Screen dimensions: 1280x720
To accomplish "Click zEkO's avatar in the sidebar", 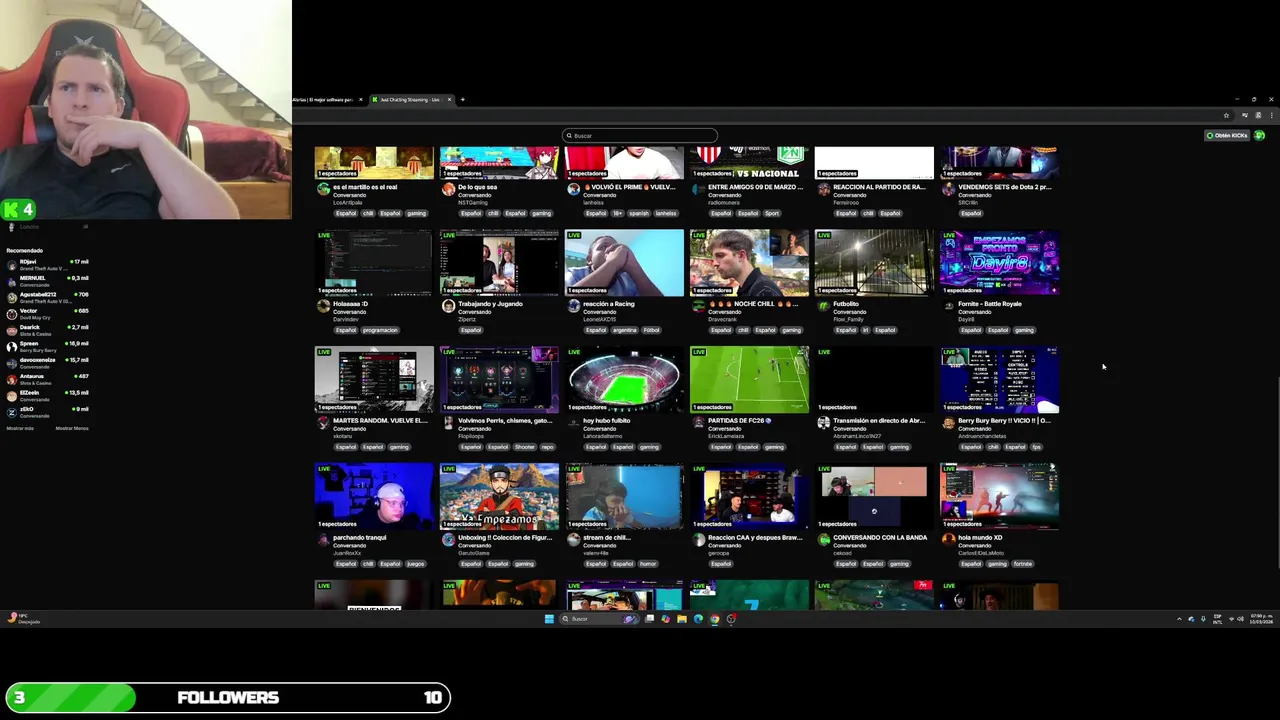I will (12, 411).
